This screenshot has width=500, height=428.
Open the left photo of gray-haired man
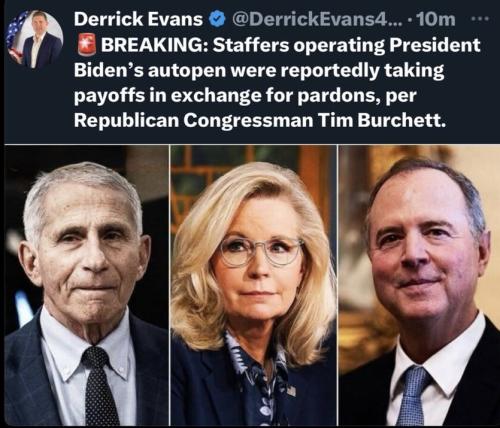click(x=87, y=285)
